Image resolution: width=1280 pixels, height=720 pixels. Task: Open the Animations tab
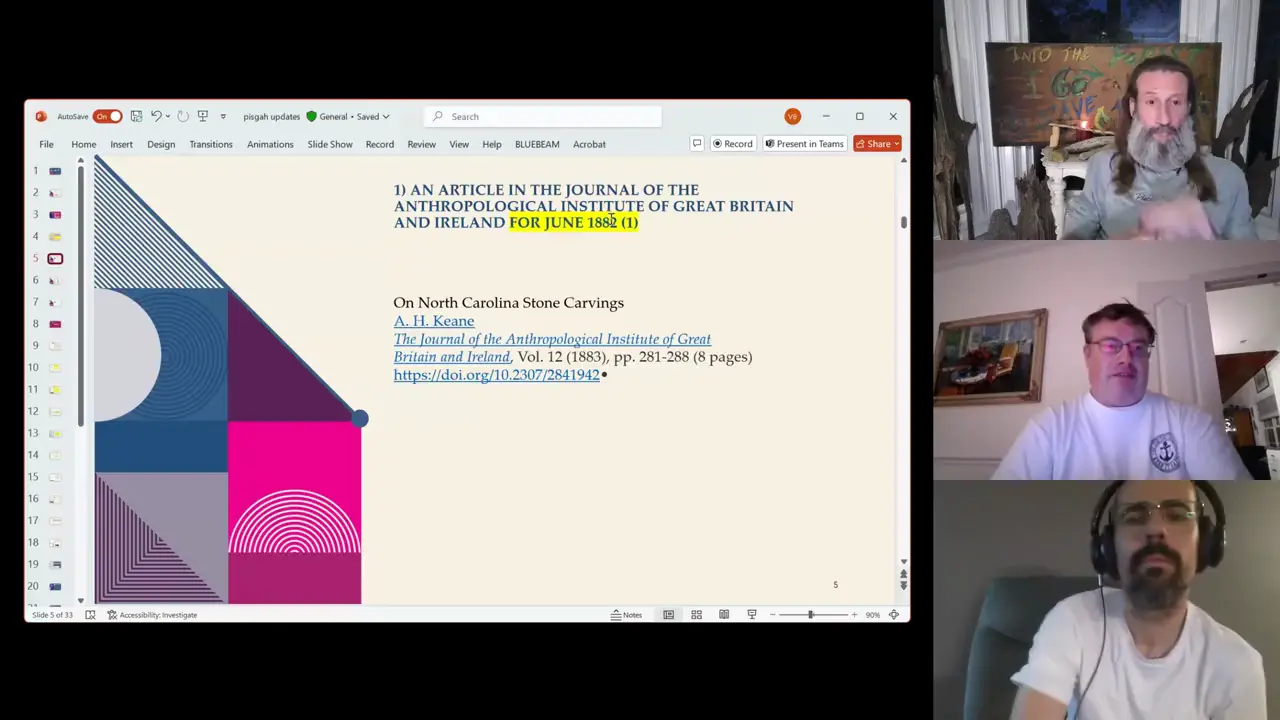(270, 144)
